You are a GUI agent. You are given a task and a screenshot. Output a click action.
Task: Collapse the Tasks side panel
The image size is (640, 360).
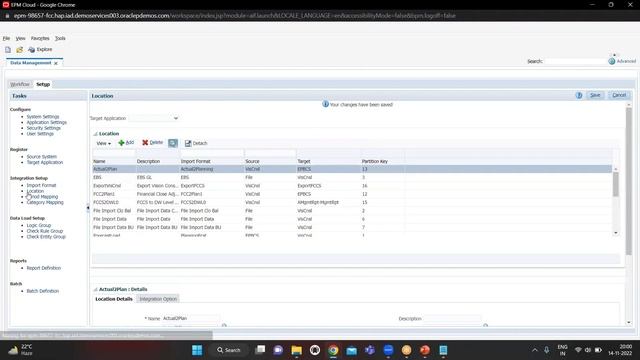(x=88, y=208)
